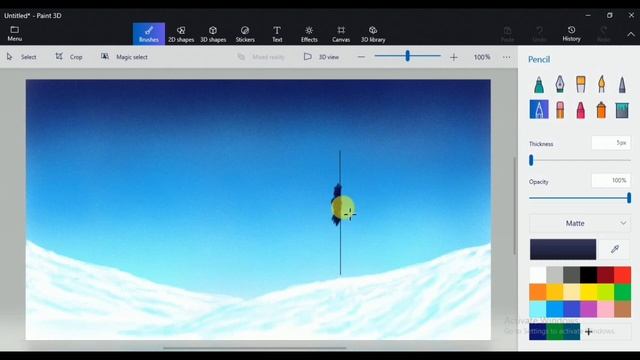Choose the bright red color swatch

point(622,275)
